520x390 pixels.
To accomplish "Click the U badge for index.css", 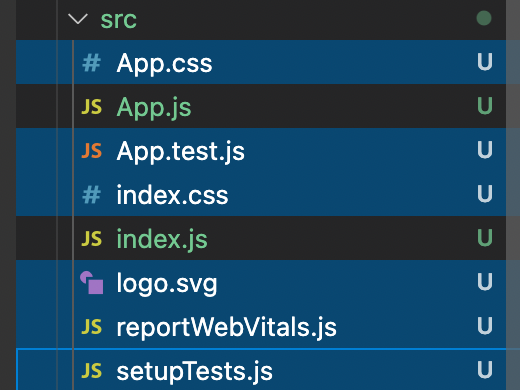I will point(485,194).
